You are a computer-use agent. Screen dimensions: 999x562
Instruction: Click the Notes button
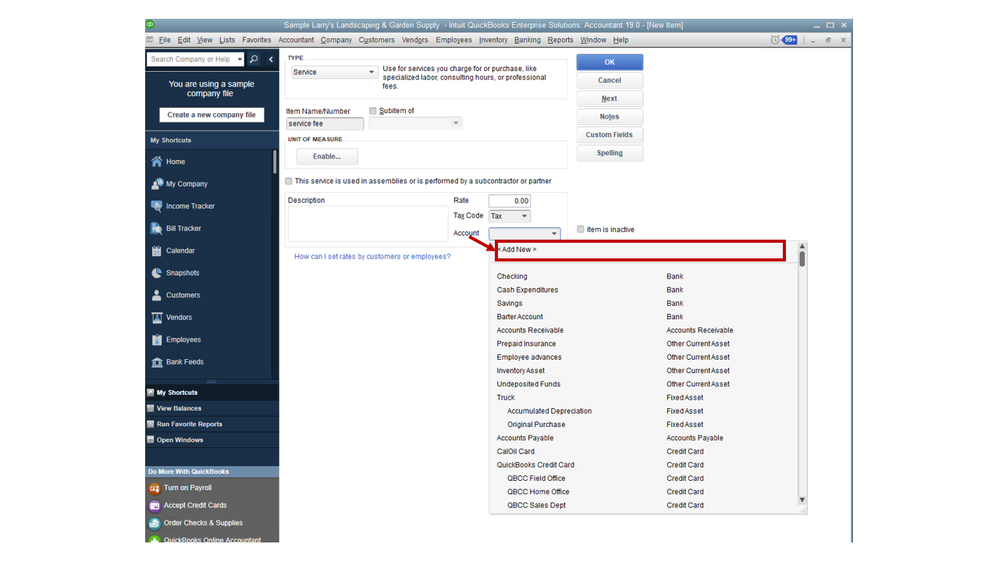[610, 117]
